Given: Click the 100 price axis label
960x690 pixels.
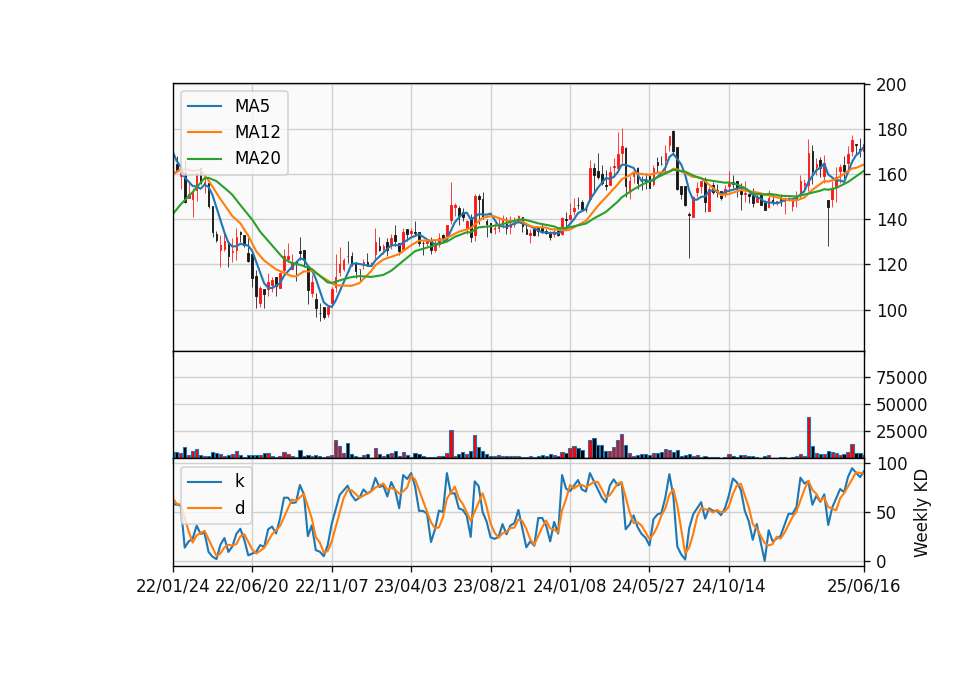Looking at the screenshot, I should (x=891, y=310).
